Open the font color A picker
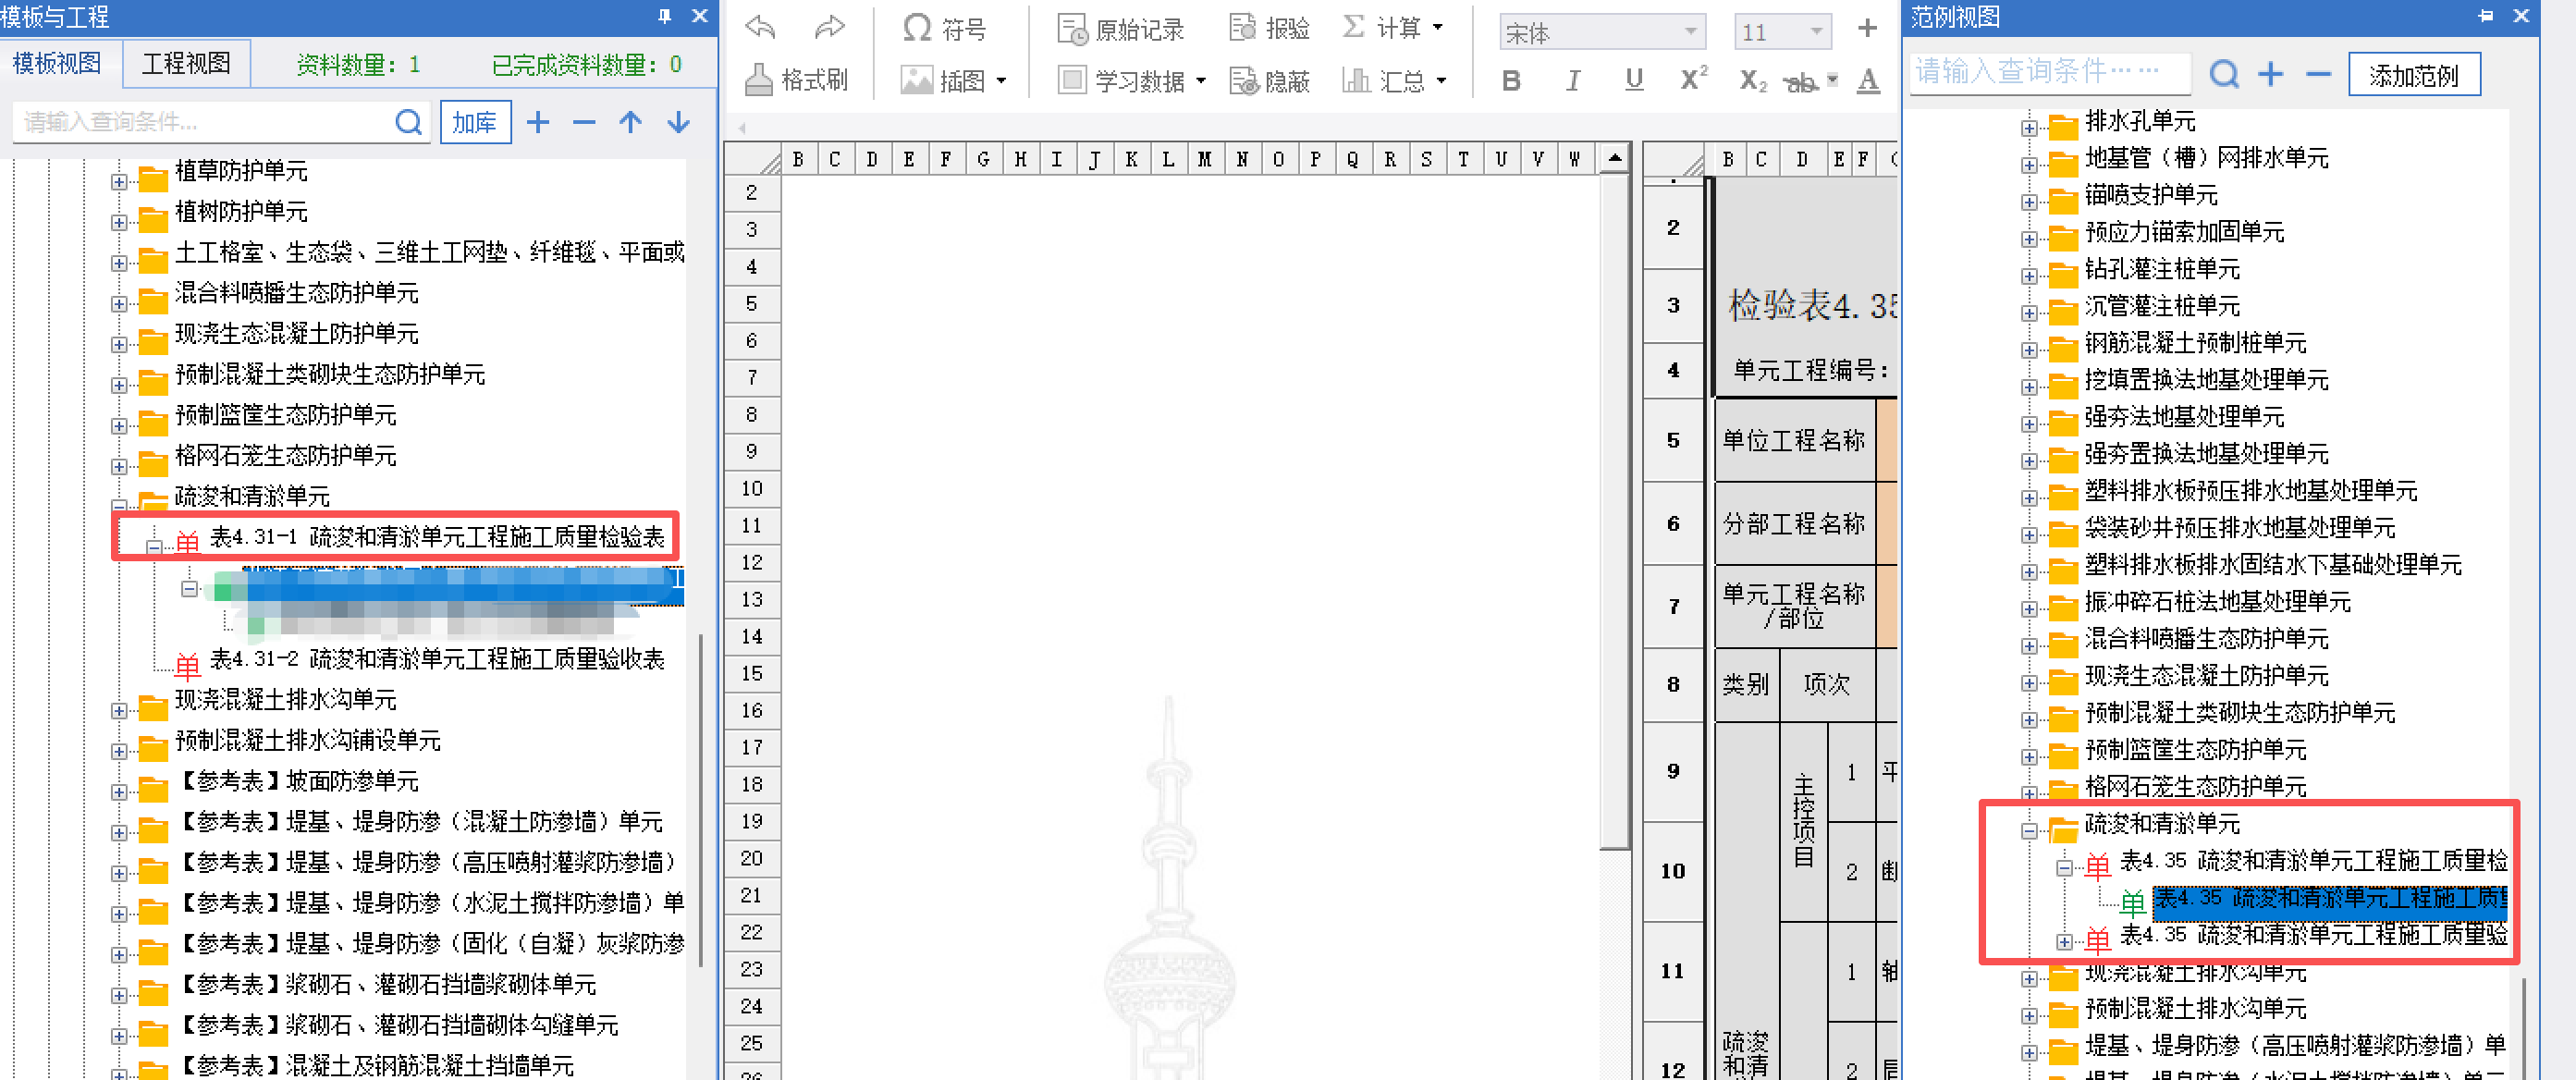The width and height of the screenshot is (2576, 1080). coord(1868,80)
